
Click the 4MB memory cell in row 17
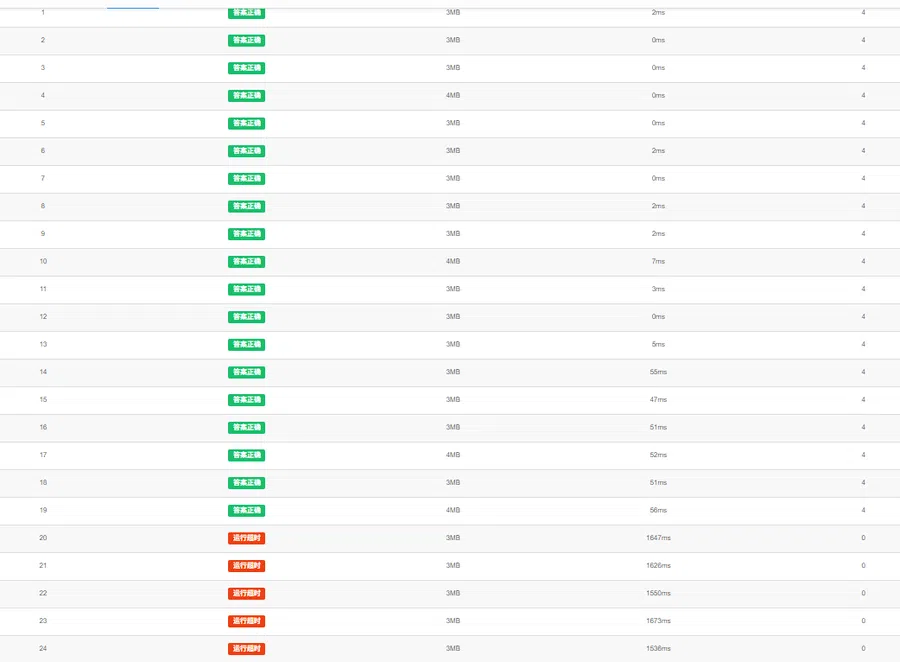(453, 455)
